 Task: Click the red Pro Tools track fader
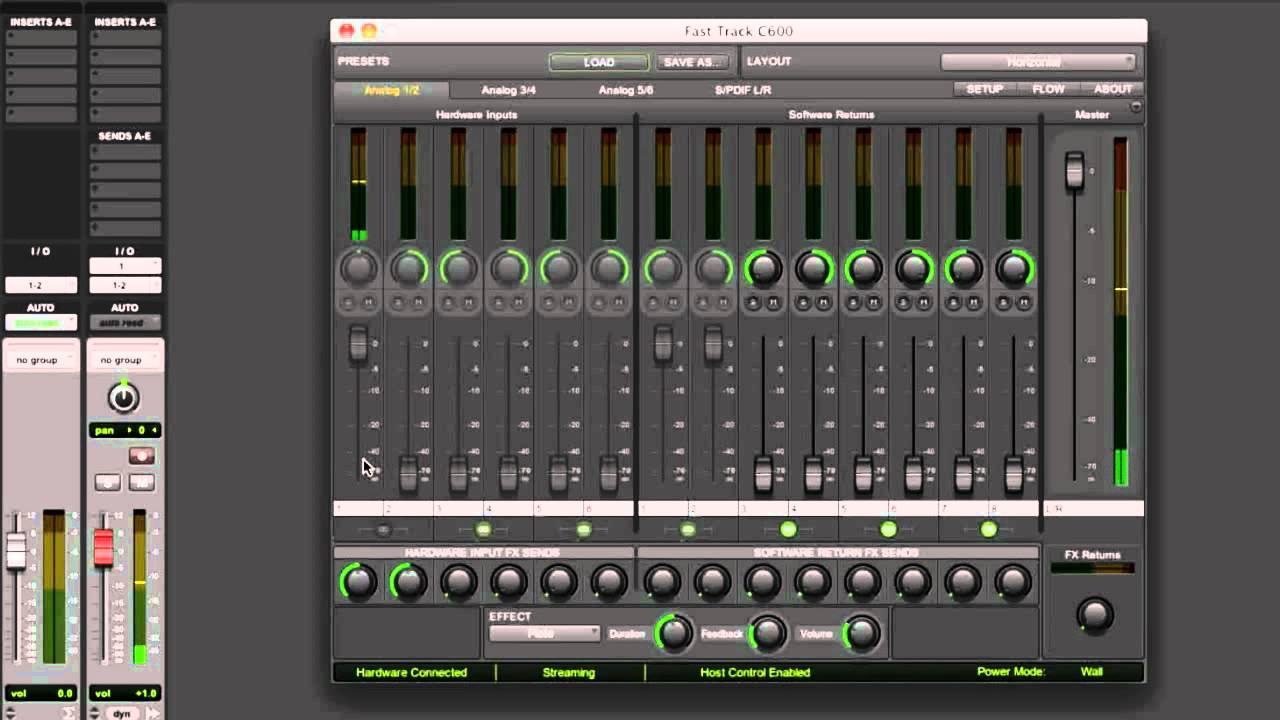[103, 547]
